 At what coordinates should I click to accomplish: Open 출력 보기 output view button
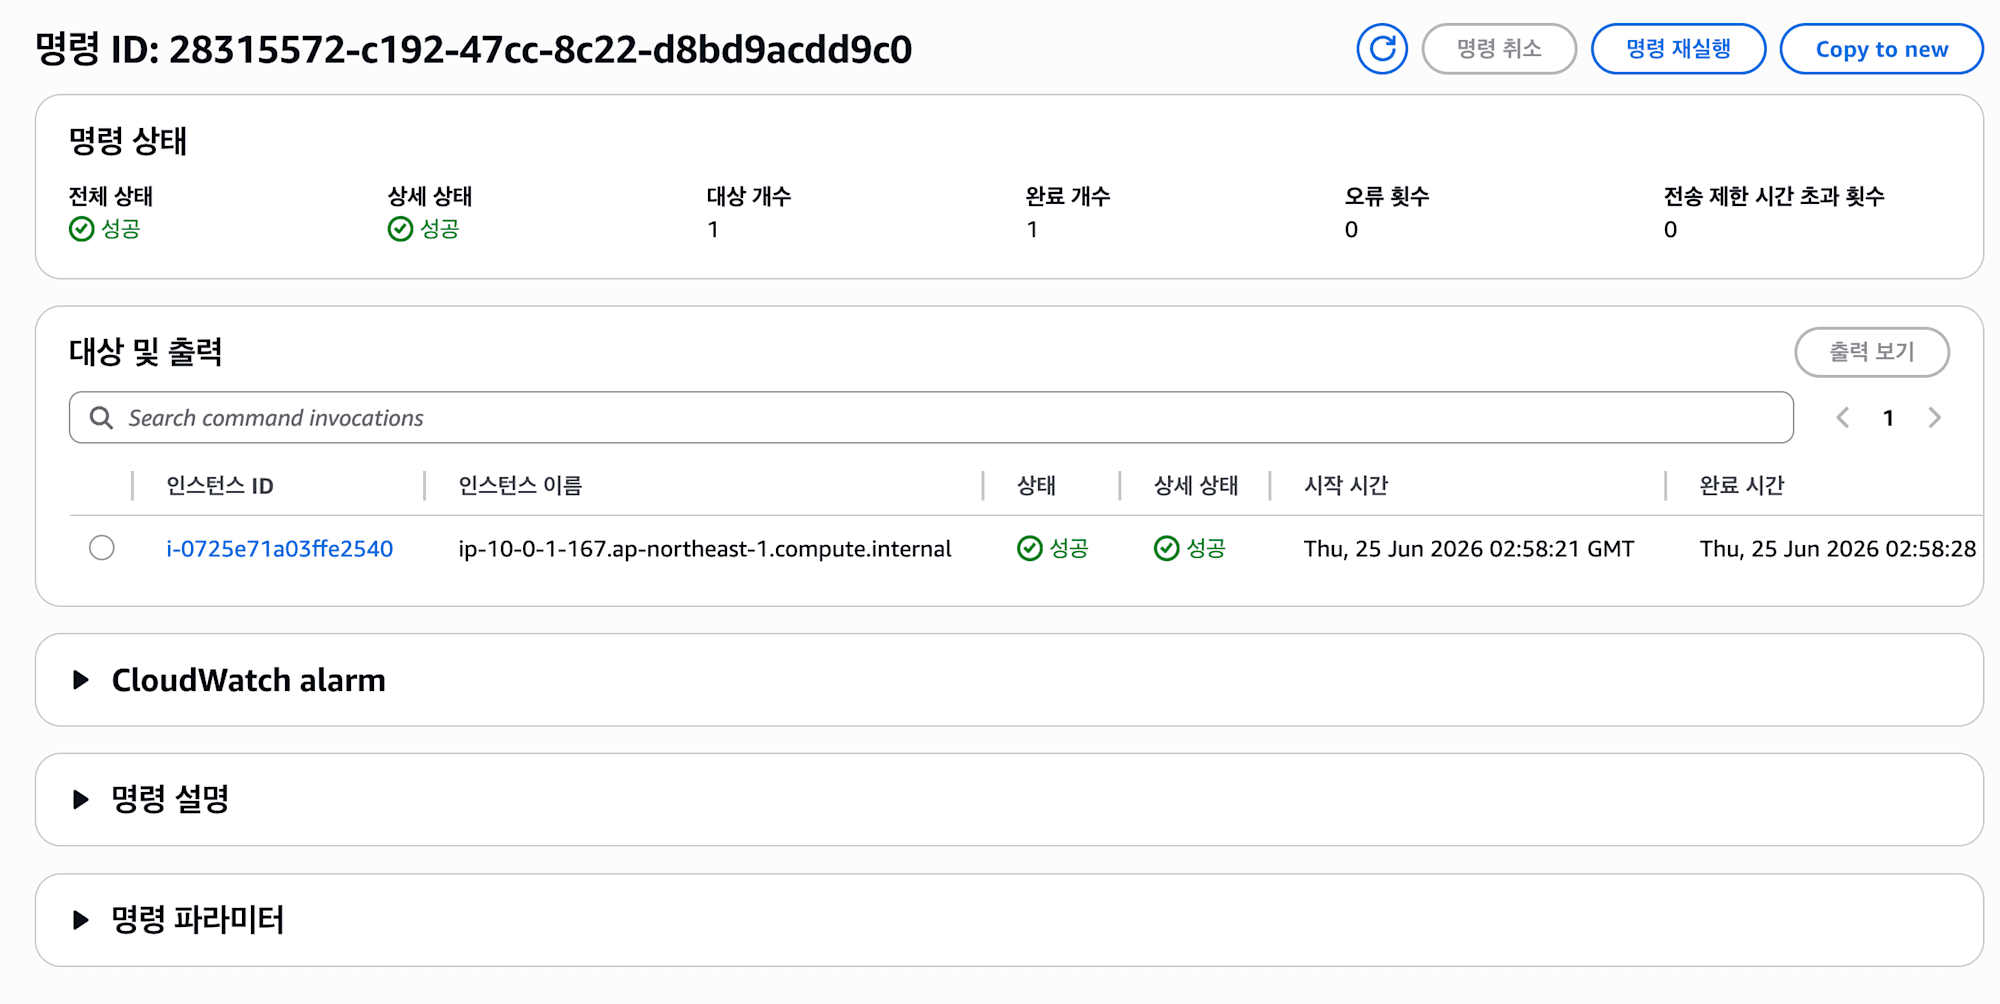(1871, 352)
